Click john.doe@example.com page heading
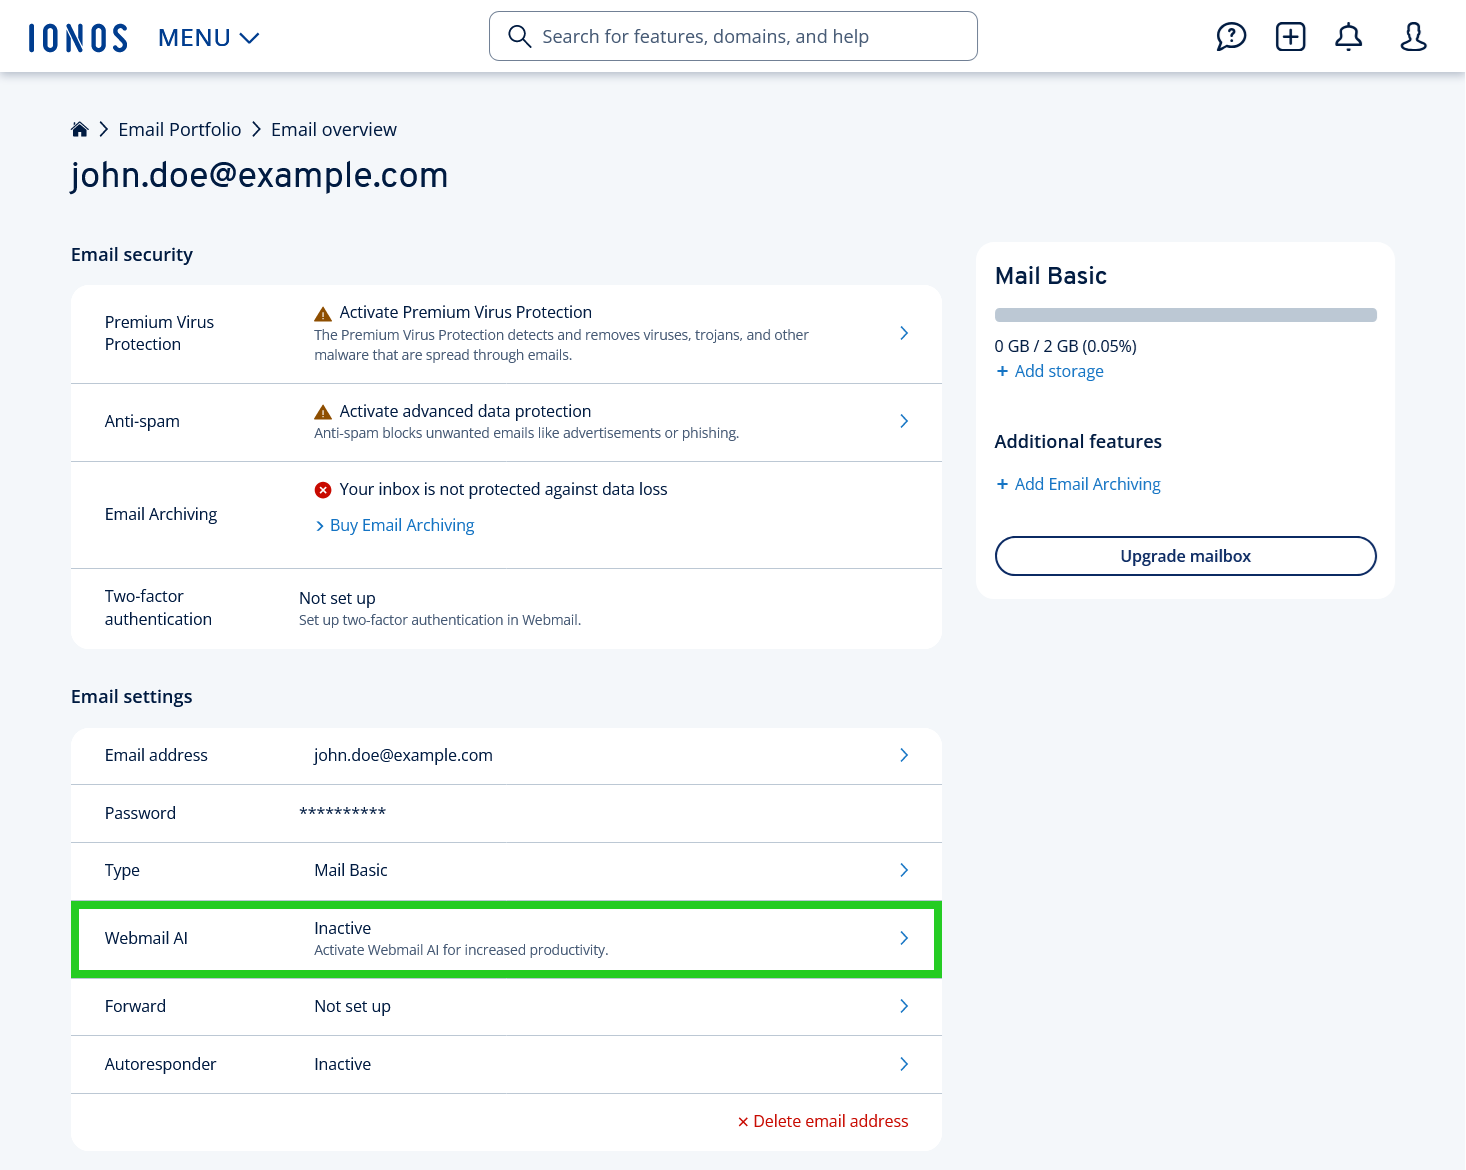Viewport: 1466px width, 1170px height. (x=260, y=175)
